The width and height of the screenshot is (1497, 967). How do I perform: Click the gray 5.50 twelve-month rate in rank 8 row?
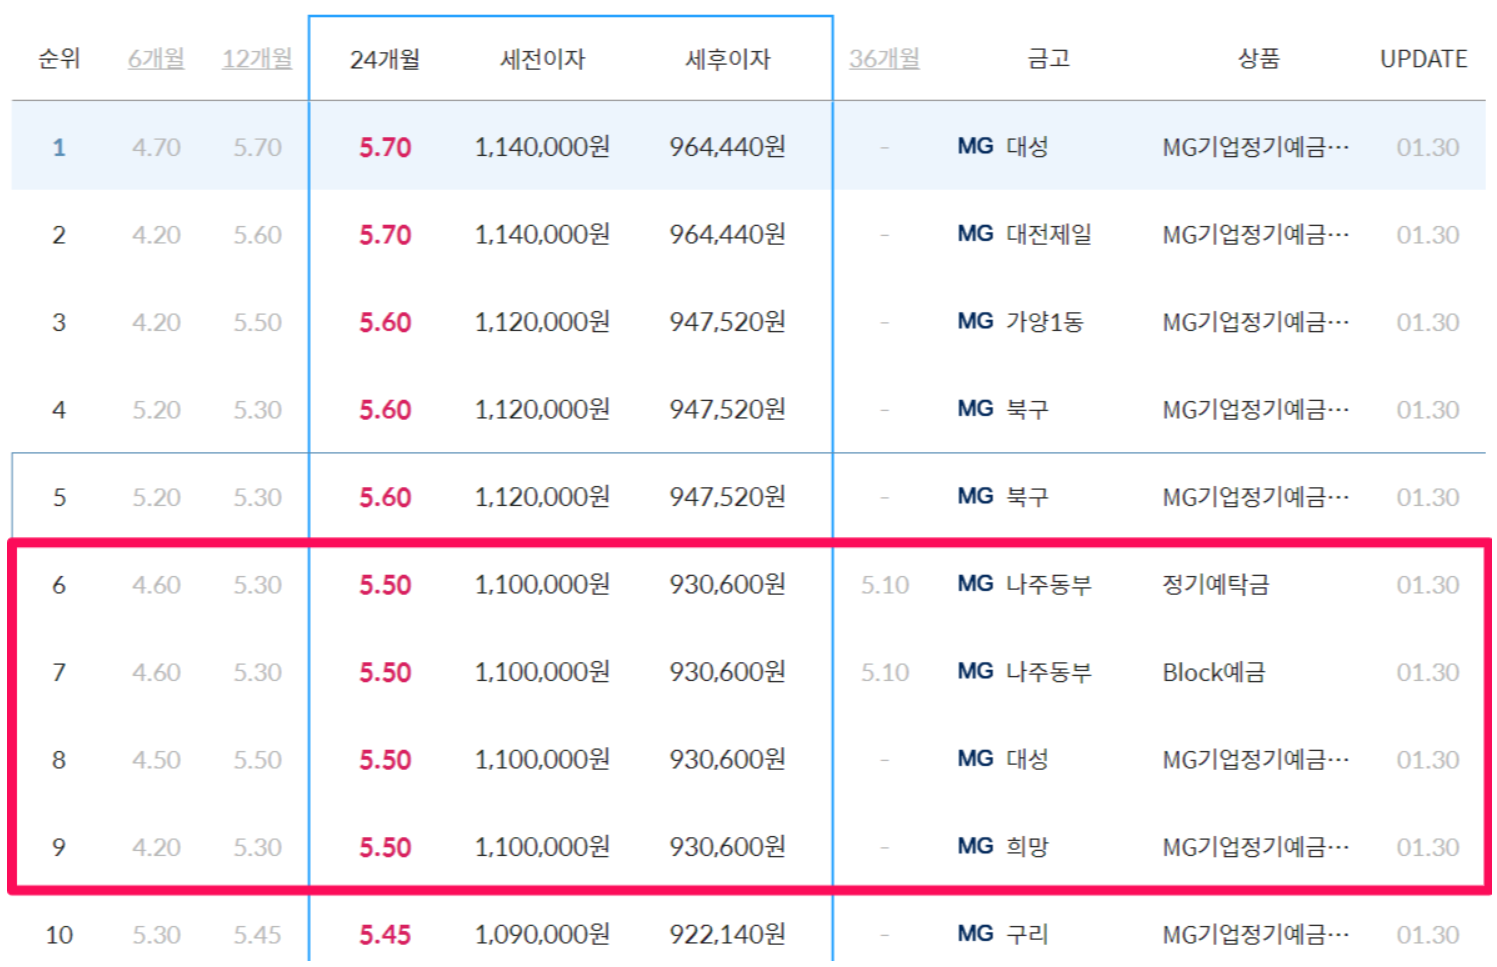click(257, 760)
